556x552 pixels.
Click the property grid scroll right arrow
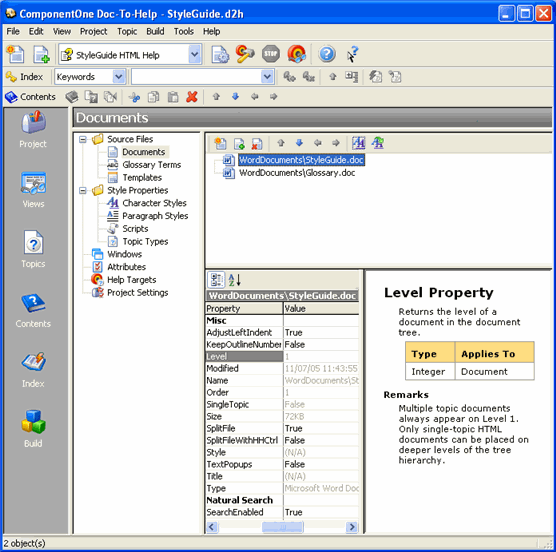pos(352,527)
